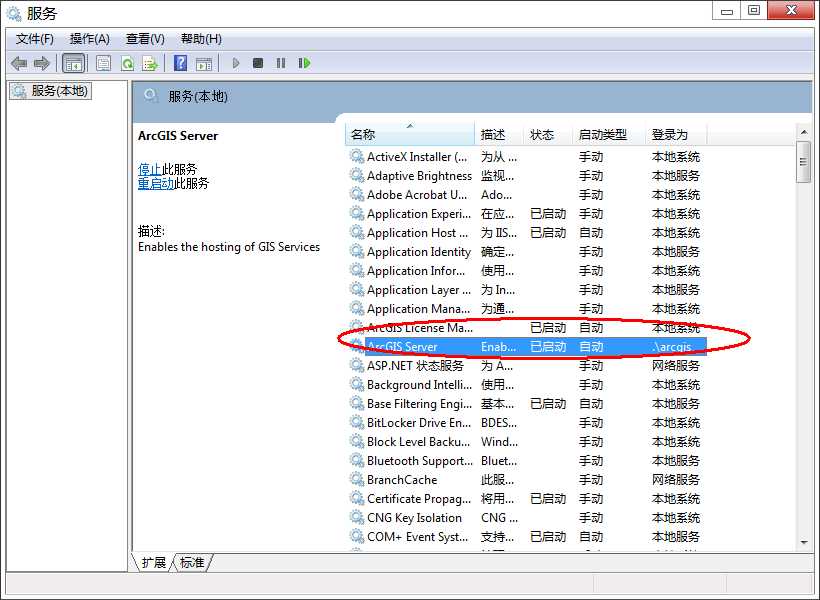Toggle the Show/Hide Console Tree button
The width and height of the screenshot is (820, 600).
pyautogui.click(x=74, y=63)
